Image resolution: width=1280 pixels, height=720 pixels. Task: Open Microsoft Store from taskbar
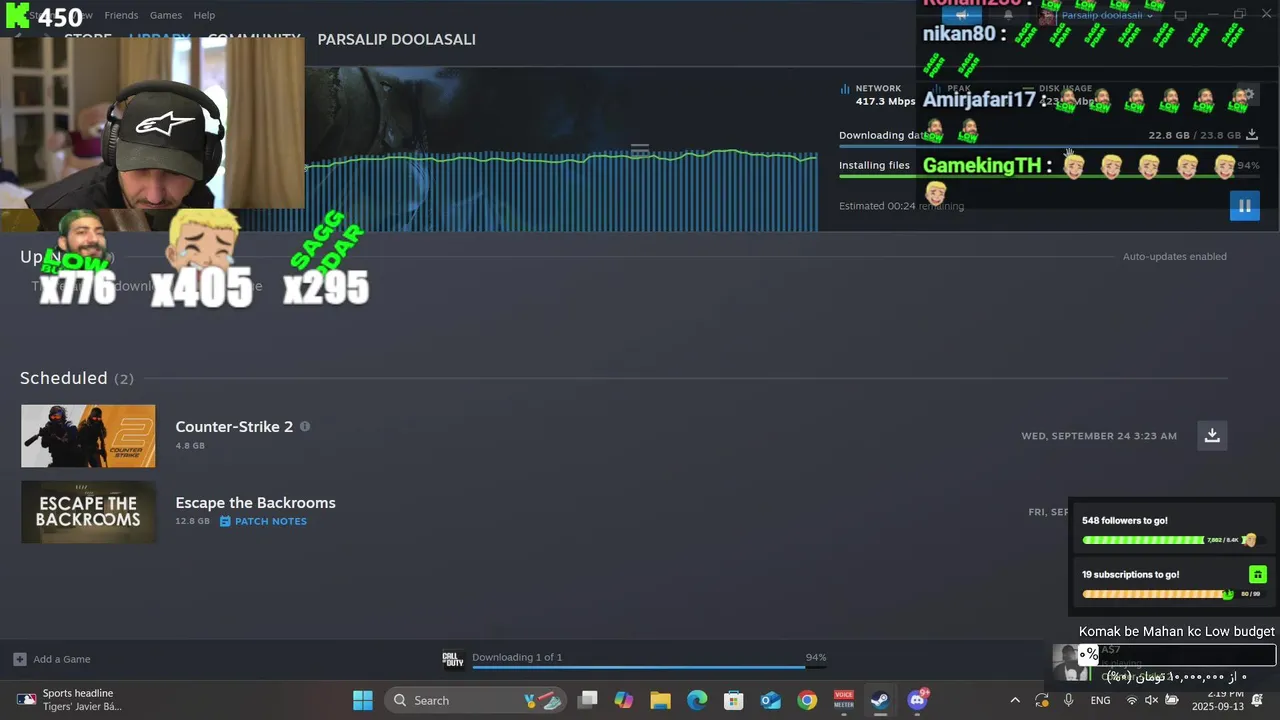tap(734, 700)
